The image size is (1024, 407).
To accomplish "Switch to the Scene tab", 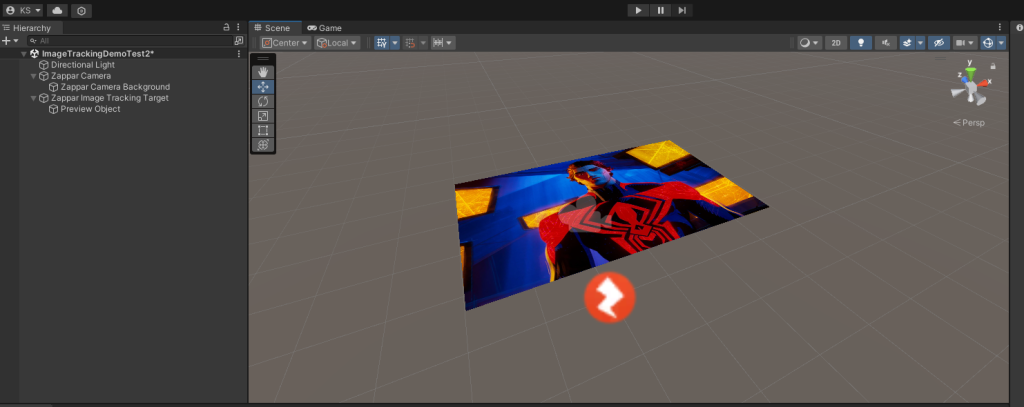I will 275,27.
